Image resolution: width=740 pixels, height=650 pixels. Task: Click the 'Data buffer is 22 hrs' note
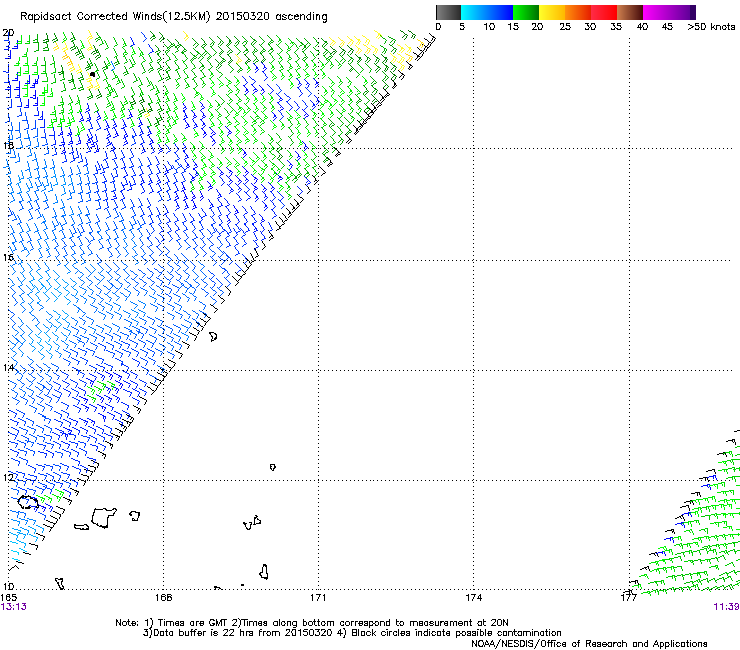238,633
